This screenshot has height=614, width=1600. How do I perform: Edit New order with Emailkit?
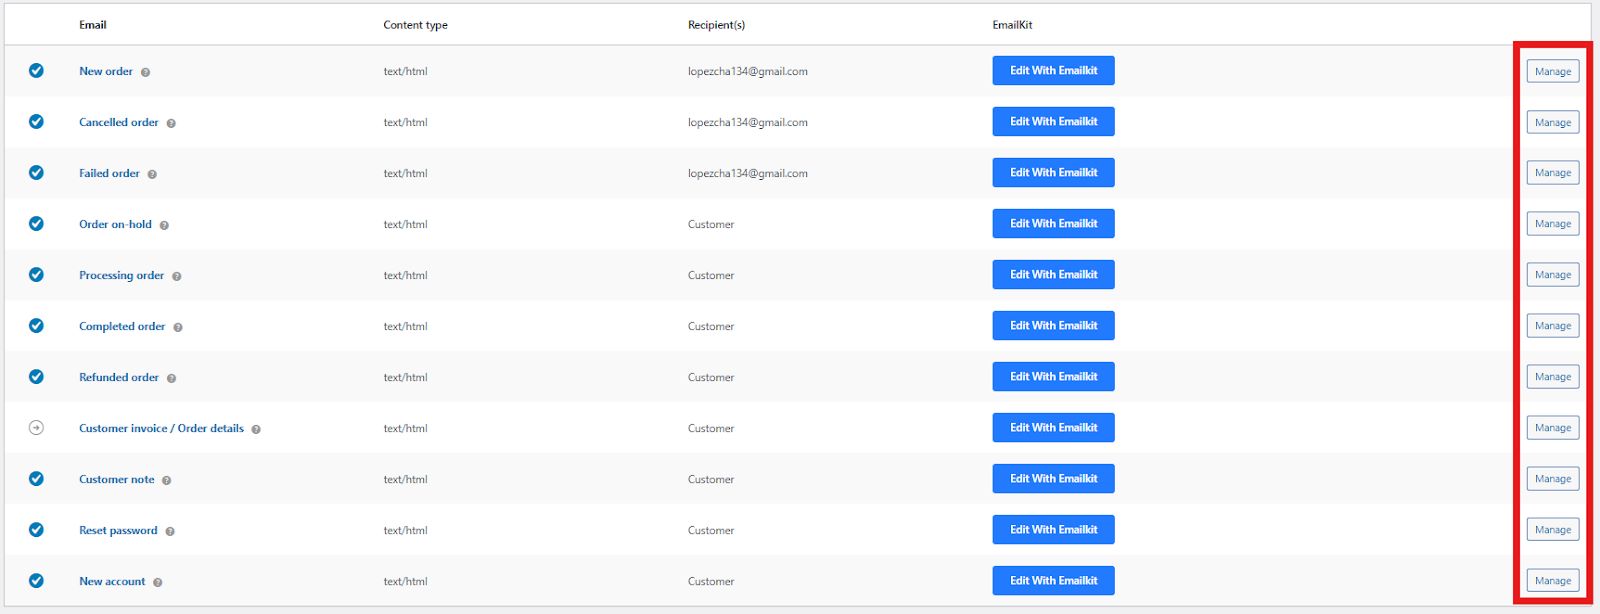[1053, 71]
